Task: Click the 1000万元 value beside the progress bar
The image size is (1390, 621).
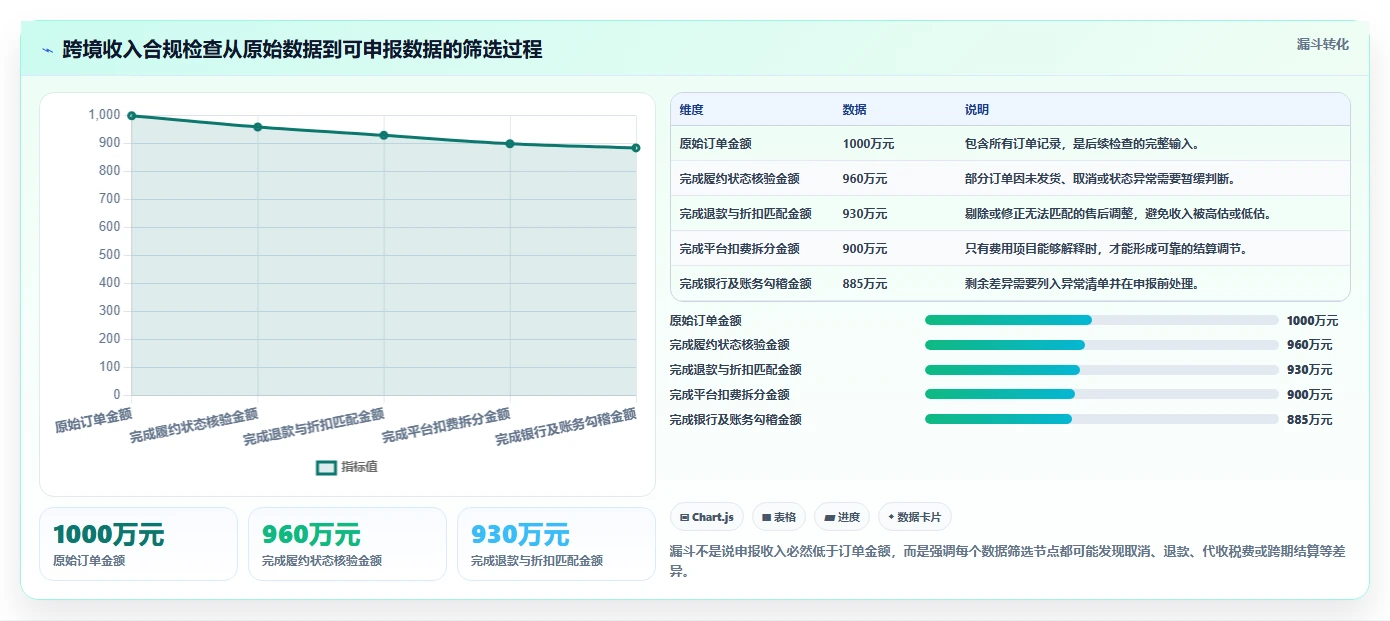Action: pyautogui.click(x=1312, y=321)
